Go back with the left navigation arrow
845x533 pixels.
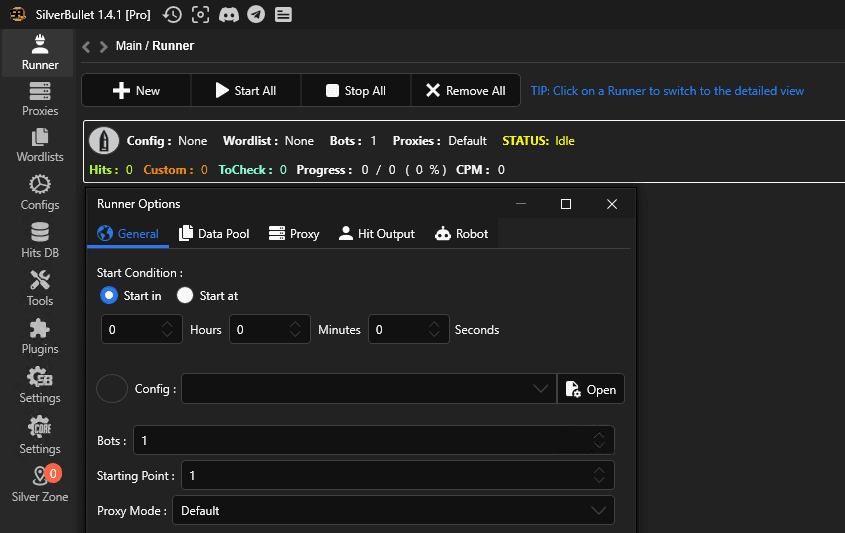click(86, 47)
